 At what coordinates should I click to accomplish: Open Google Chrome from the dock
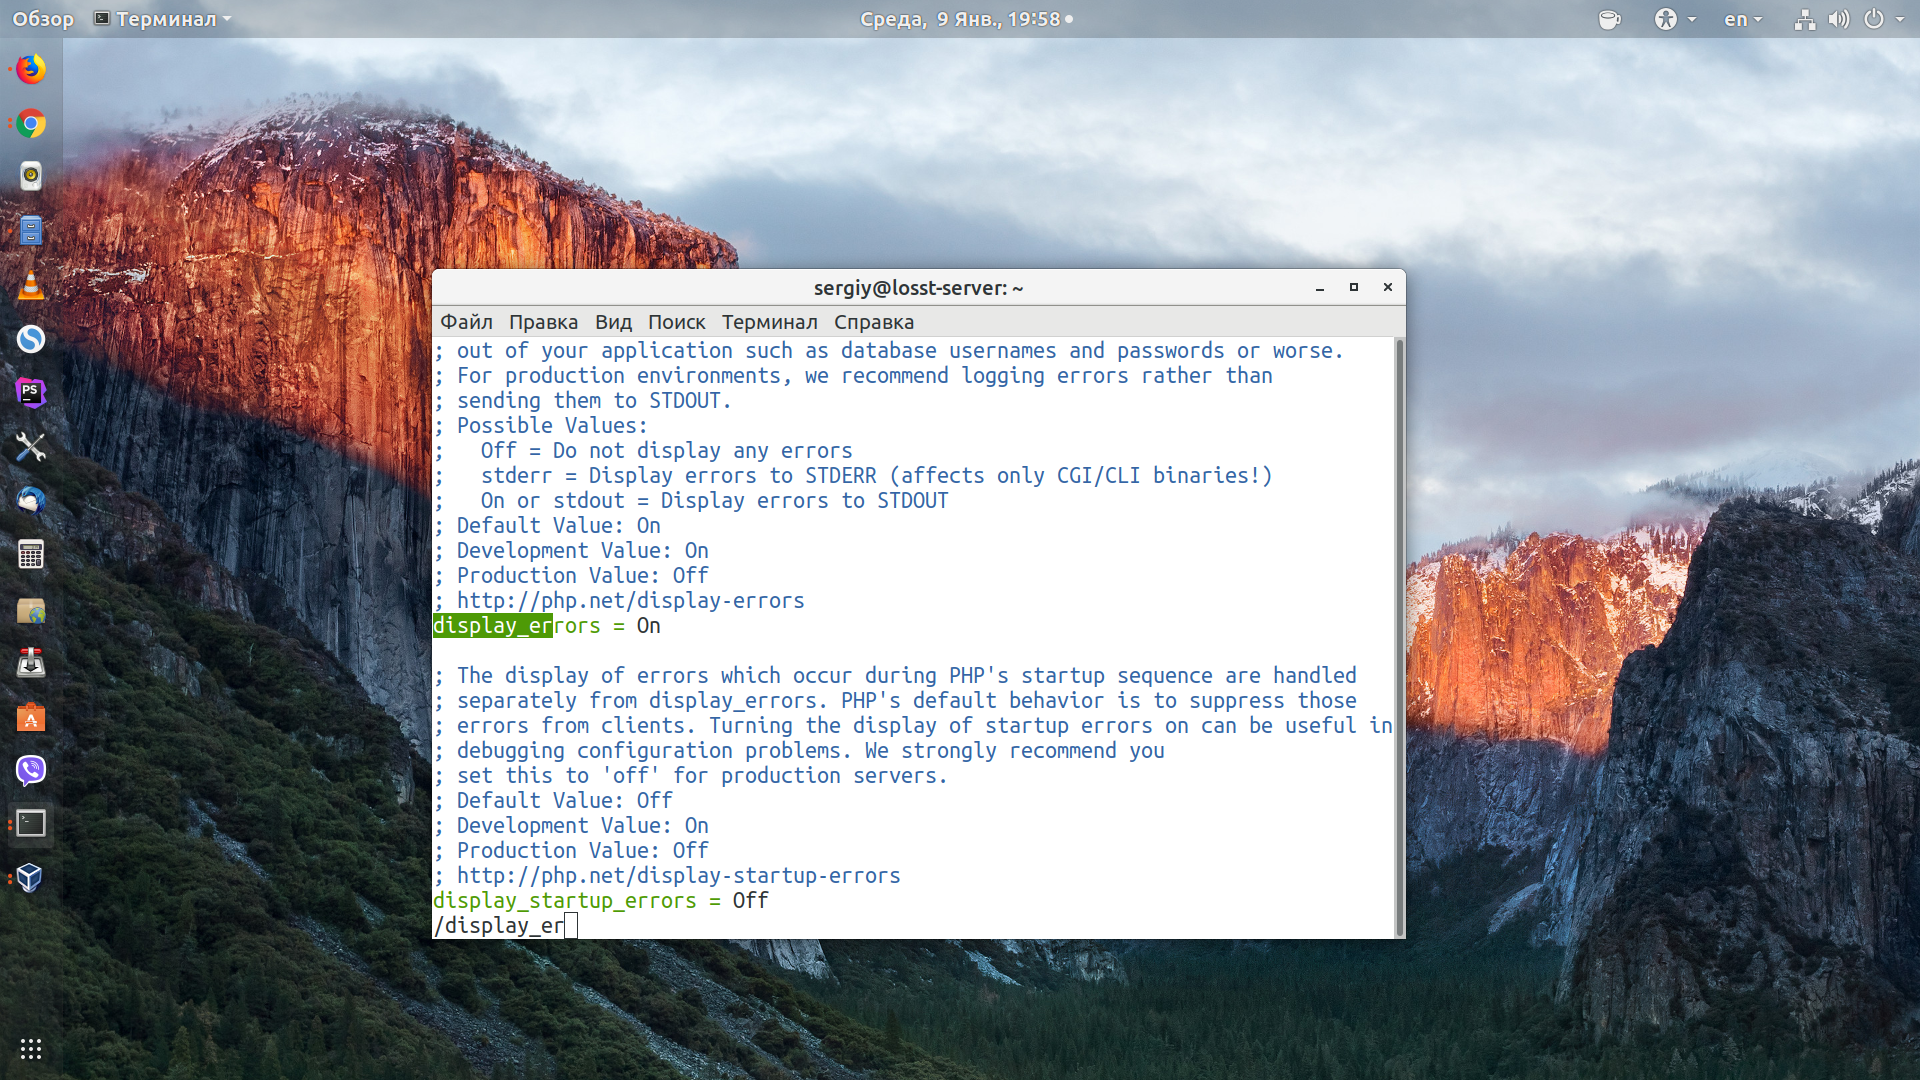pyautogui.click(x=31, y=124)
